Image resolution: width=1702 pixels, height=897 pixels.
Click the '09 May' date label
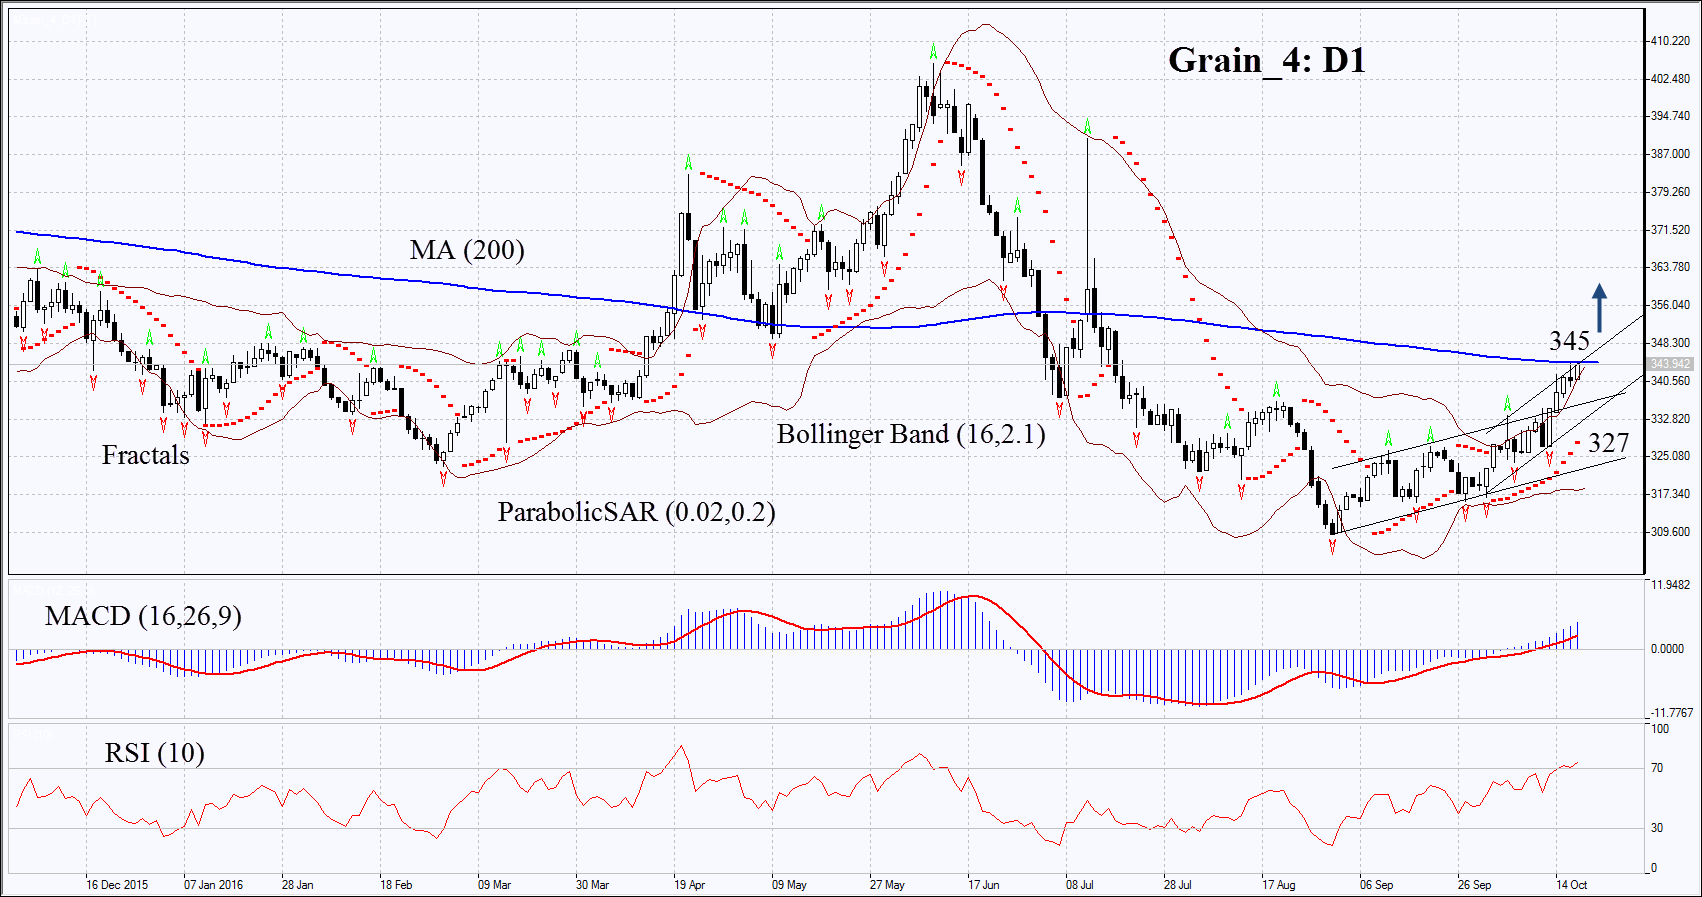coord(789,885)
